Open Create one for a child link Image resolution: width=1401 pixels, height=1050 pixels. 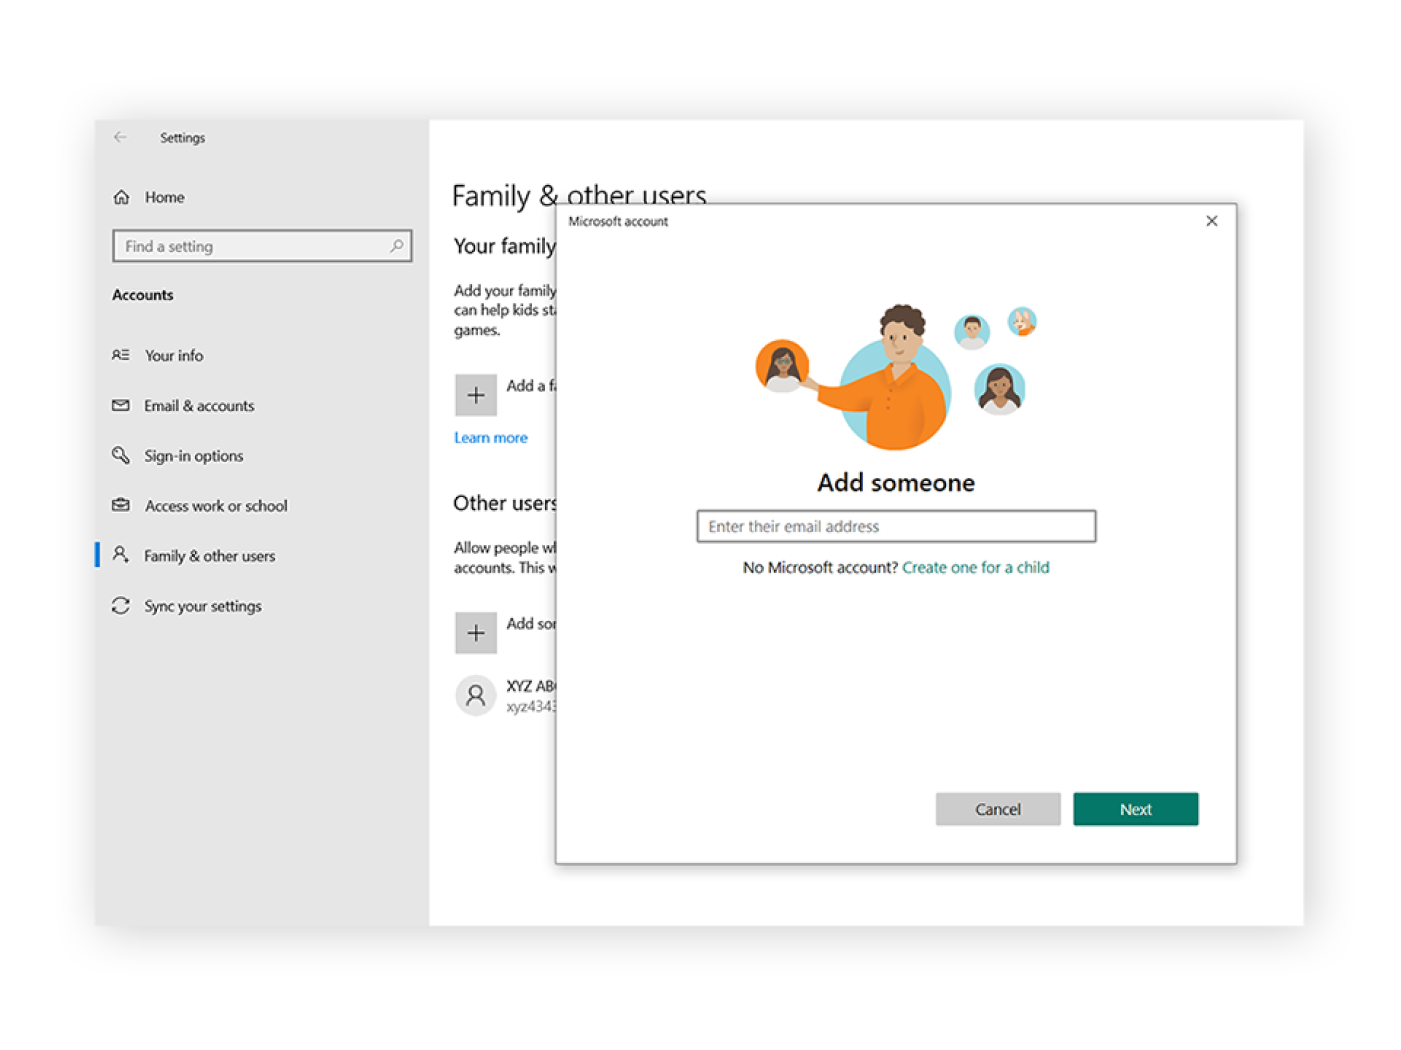[x=975, y=567]
